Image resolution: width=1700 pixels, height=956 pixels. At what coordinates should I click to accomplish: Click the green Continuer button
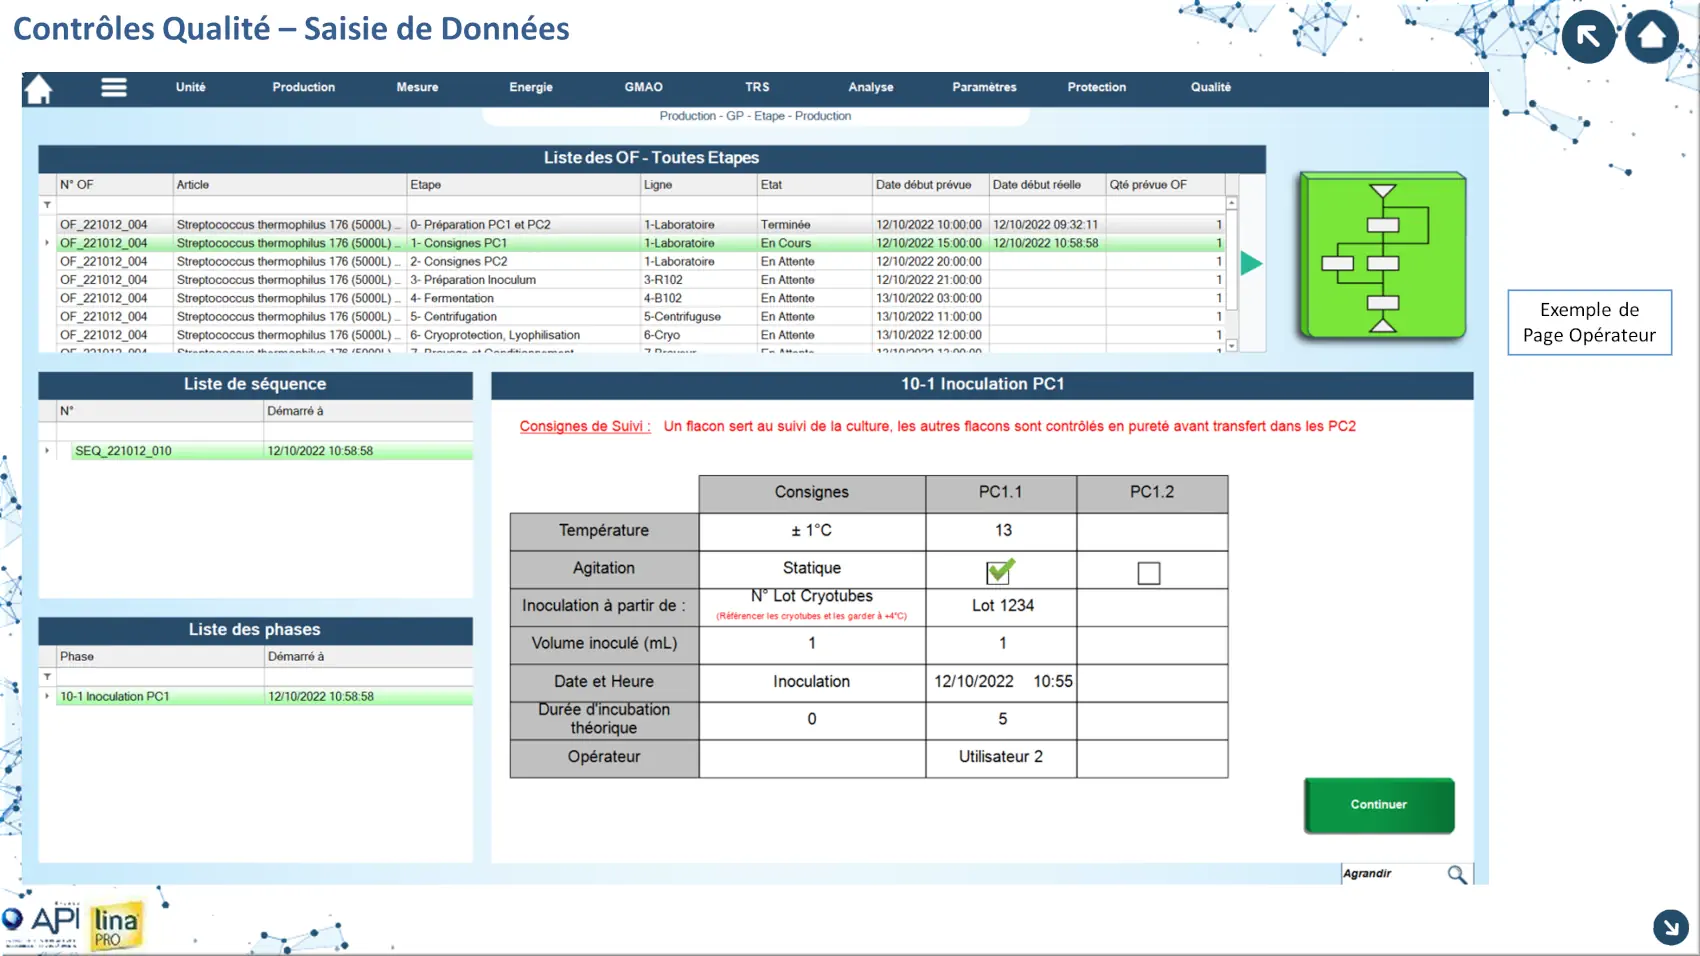tap(1378, 805)
